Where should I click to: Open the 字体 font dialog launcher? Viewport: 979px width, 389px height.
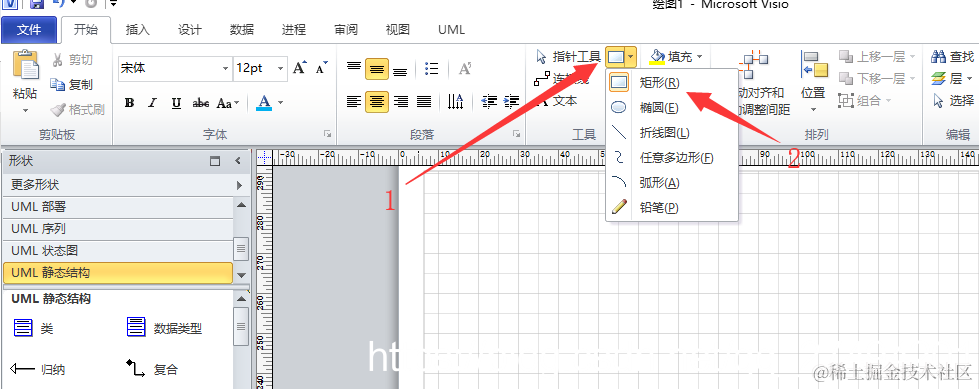pos(327,134)
